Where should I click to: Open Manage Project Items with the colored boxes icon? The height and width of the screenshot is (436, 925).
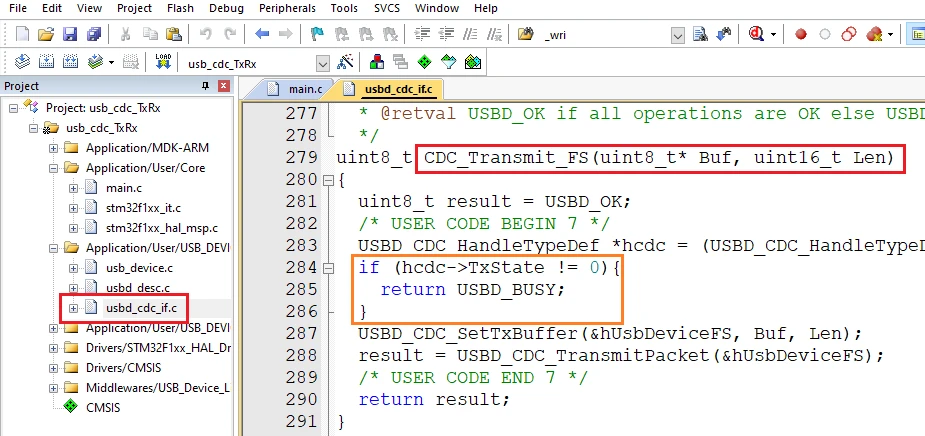(x=376, y=62)
